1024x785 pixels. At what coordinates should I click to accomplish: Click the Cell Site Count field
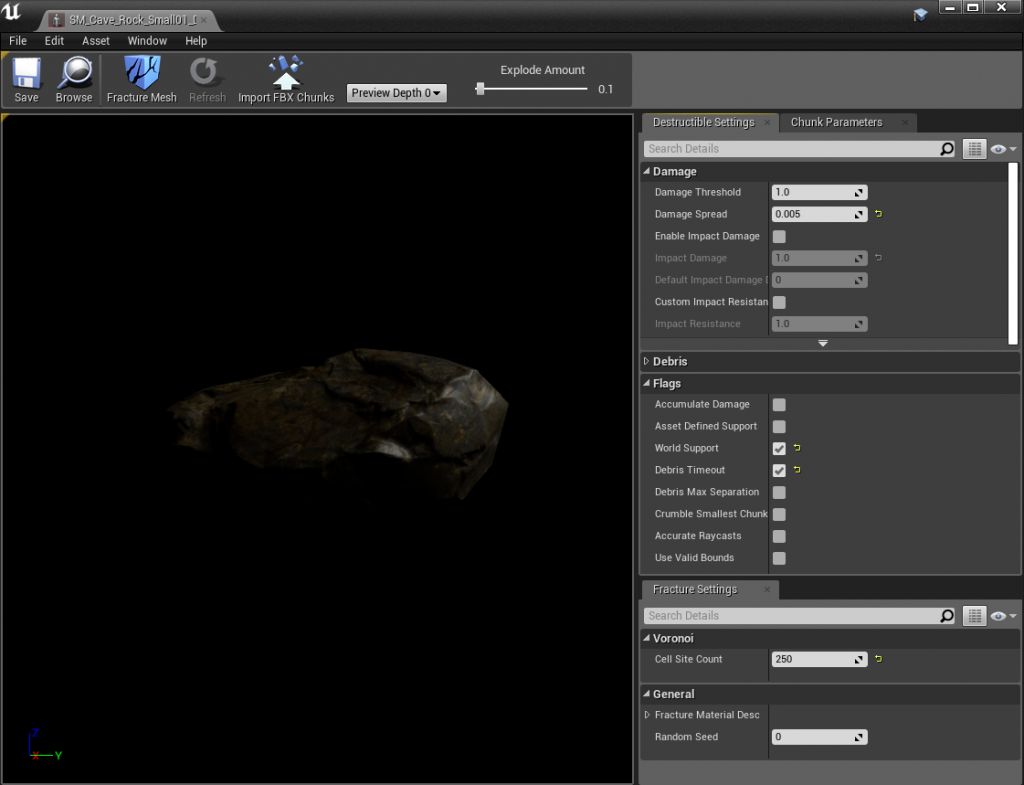pos(819,660)
